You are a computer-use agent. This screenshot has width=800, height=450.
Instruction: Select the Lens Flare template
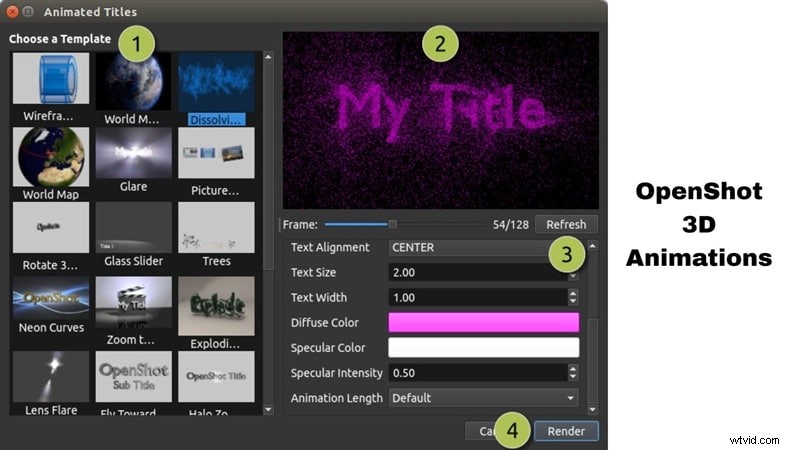click(x=50, y=377)
